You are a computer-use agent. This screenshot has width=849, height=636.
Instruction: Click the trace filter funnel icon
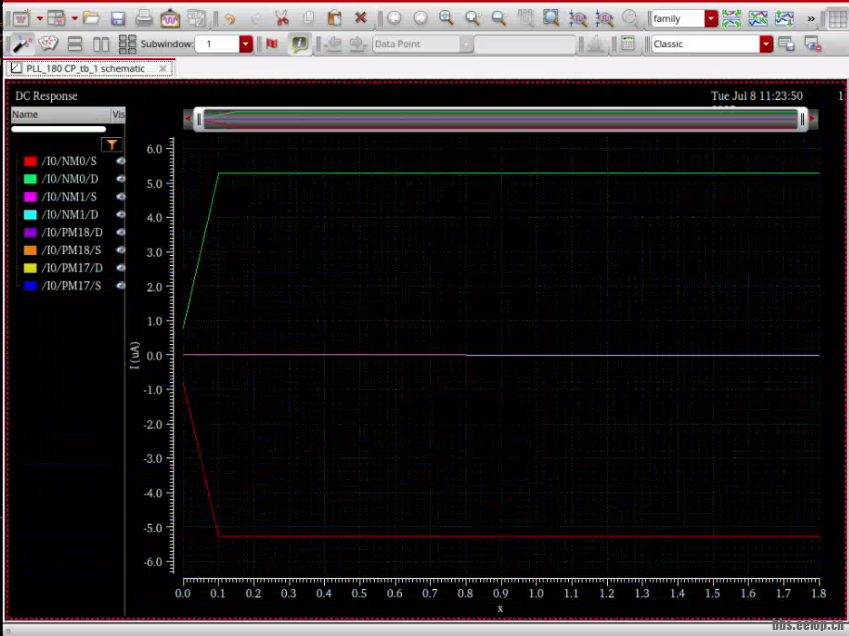112,145
